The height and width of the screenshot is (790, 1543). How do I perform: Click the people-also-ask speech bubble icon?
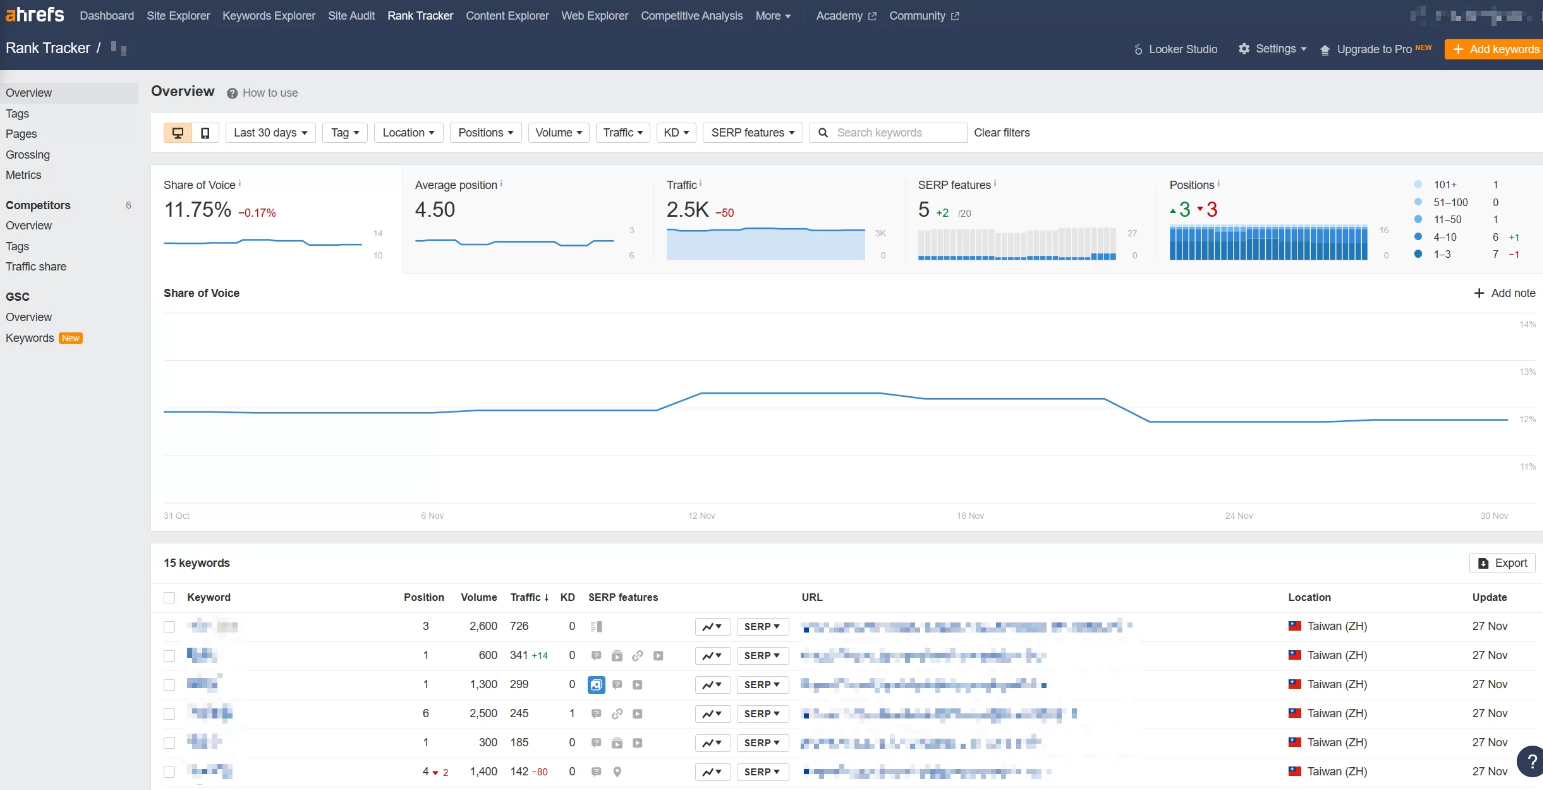click(x=598, y=655)
